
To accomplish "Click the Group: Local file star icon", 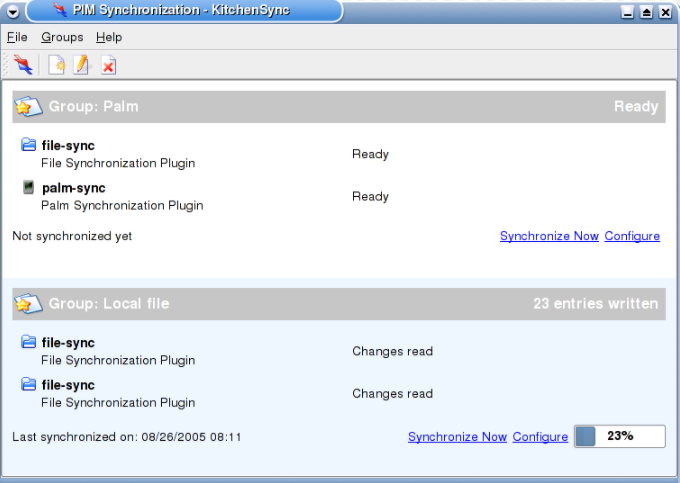I will (x=29, y=303).
